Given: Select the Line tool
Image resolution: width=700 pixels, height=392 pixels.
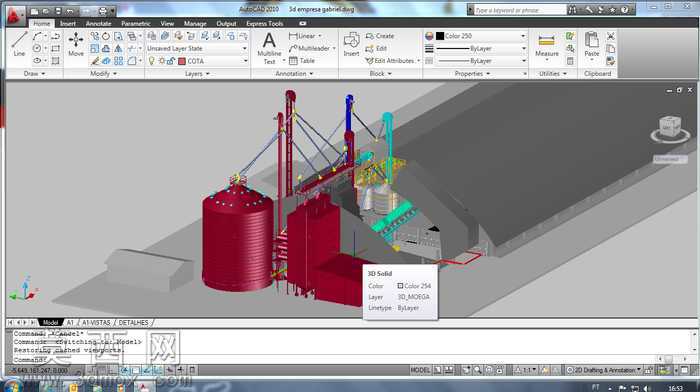Looking at the screenshot, I should (x=19, y=44).
